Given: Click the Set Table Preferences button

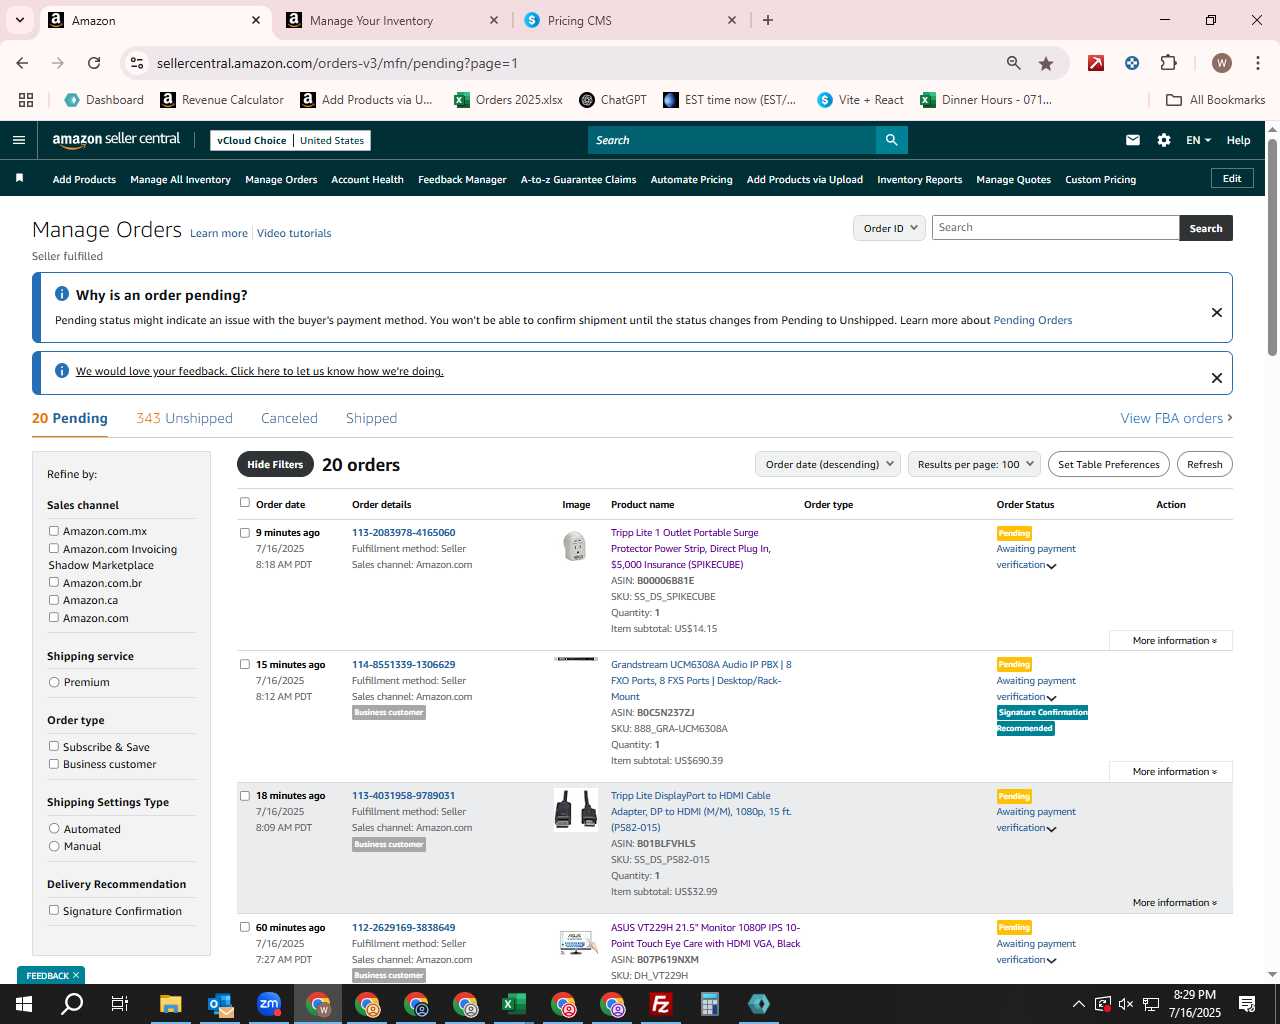Looking at the screenshot, I should (x=1109, y=464).
